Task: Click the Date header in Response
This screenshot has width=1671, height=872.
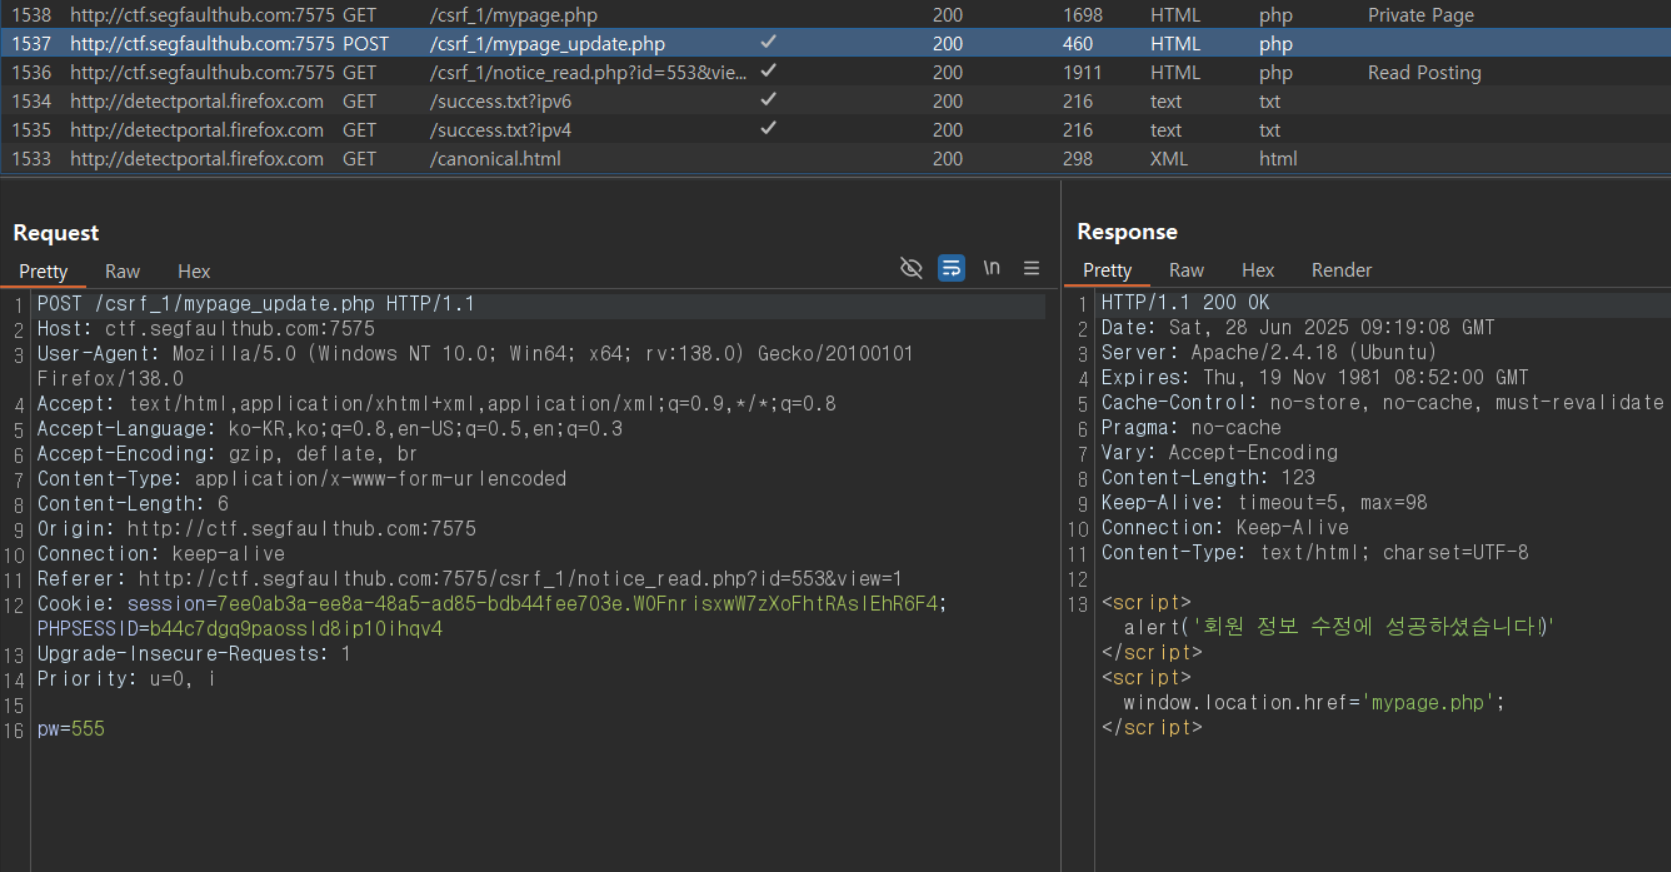Action: click(x=1298, y=328)
